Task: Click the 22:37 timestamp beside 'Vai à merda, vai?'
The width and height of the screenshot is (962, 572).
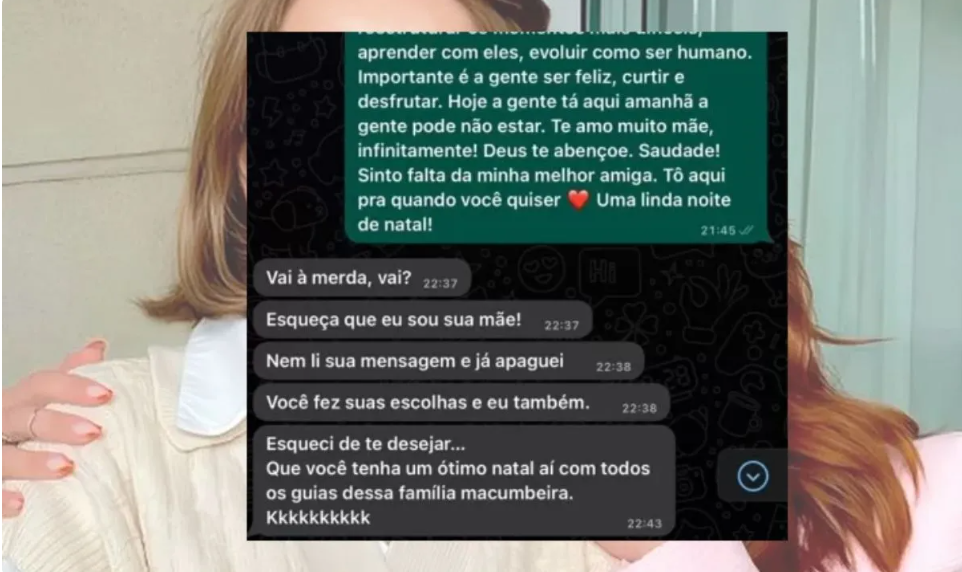Action: 440,284
